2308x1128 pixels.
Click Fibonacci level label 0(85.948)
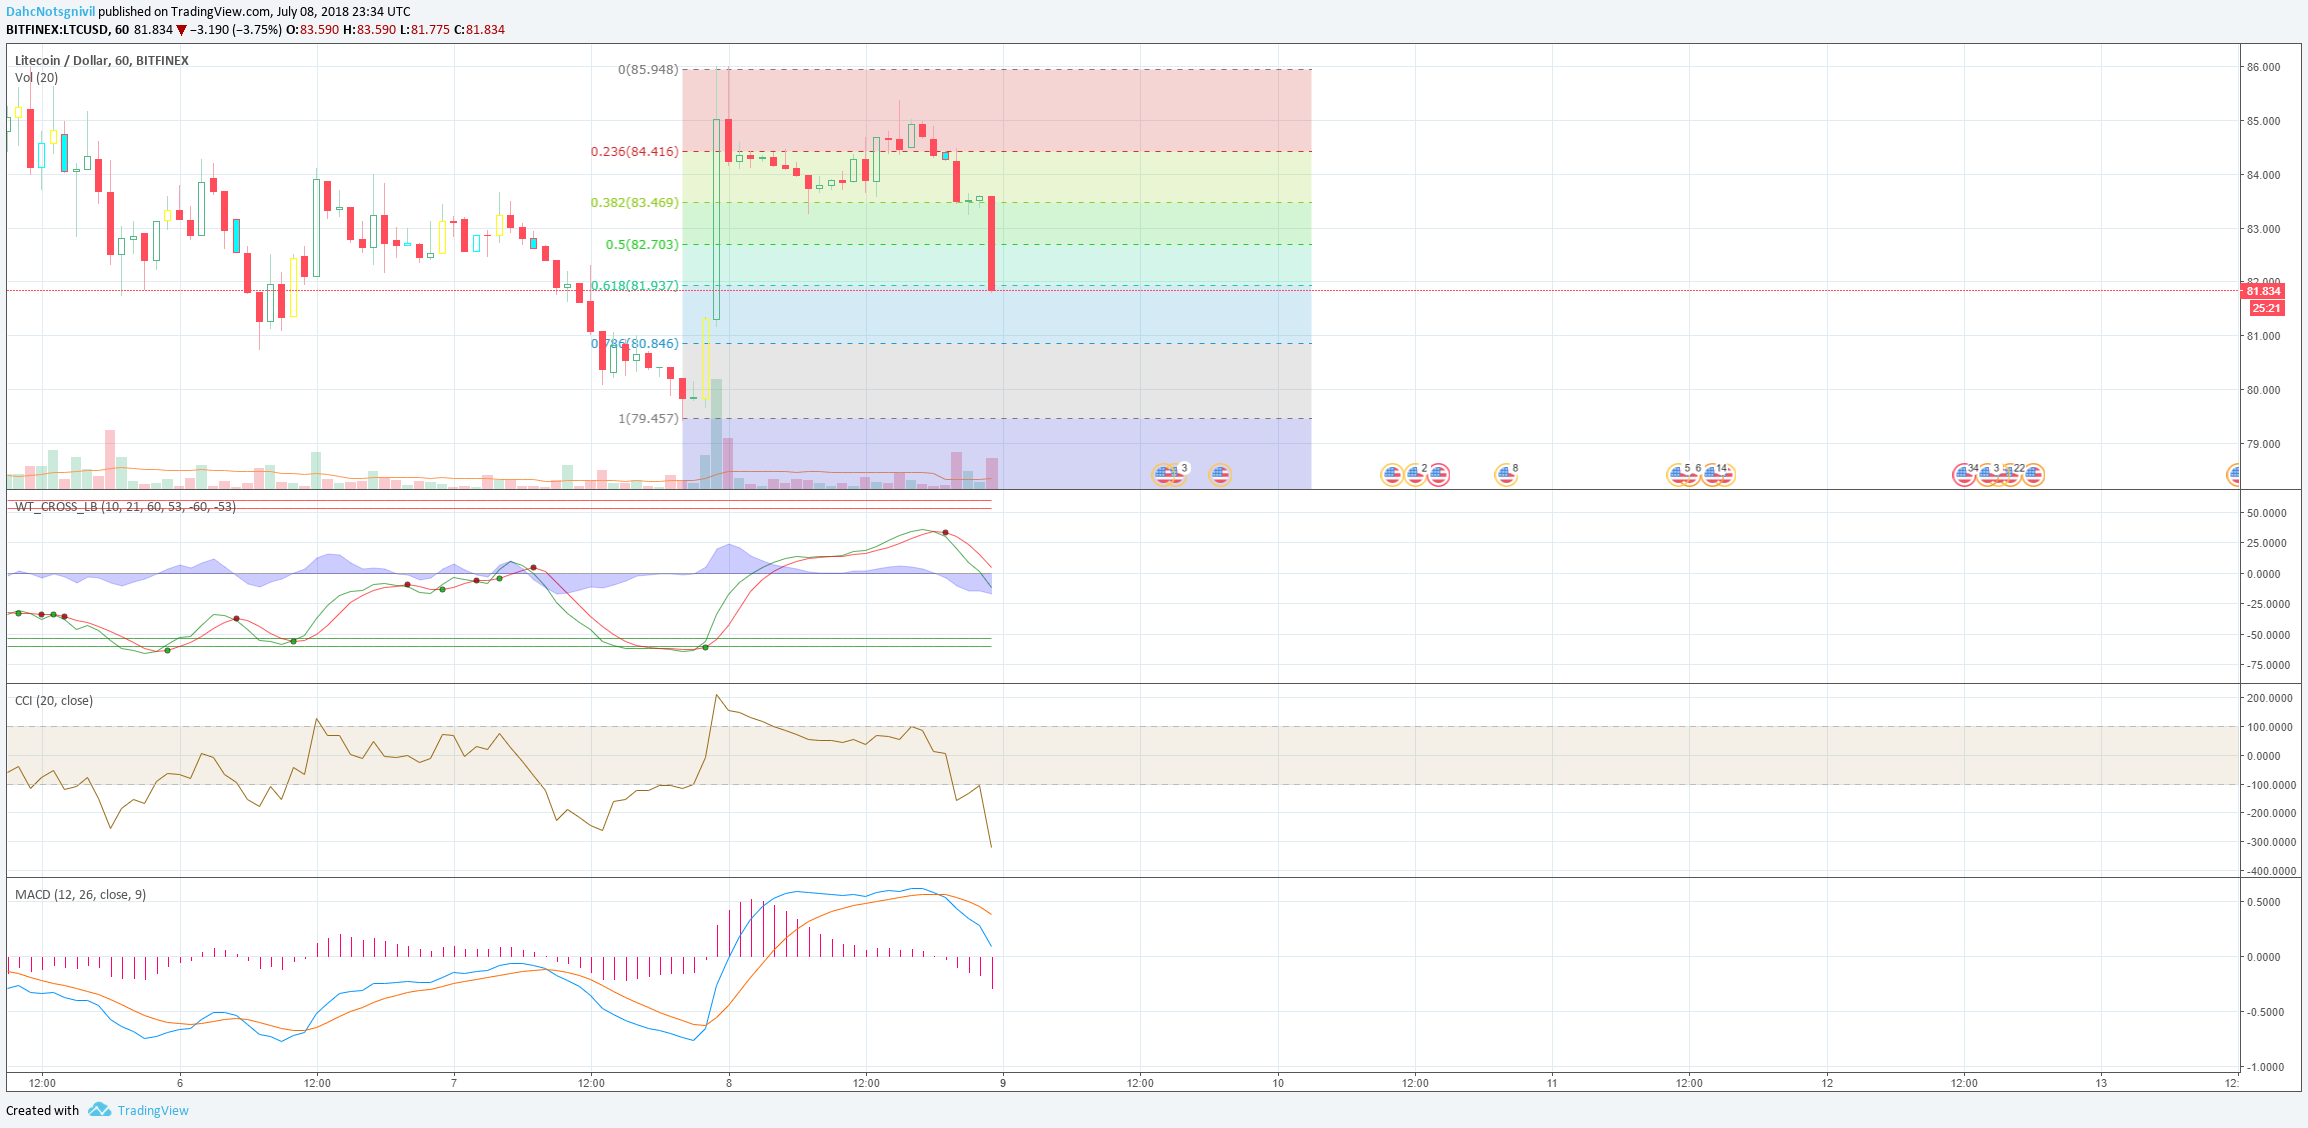[x=648, y=70]
